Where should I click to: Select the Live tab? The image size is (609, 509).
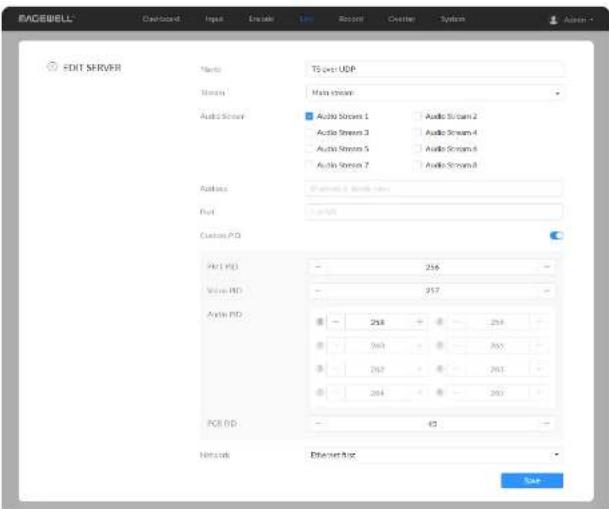click(306, 19)
